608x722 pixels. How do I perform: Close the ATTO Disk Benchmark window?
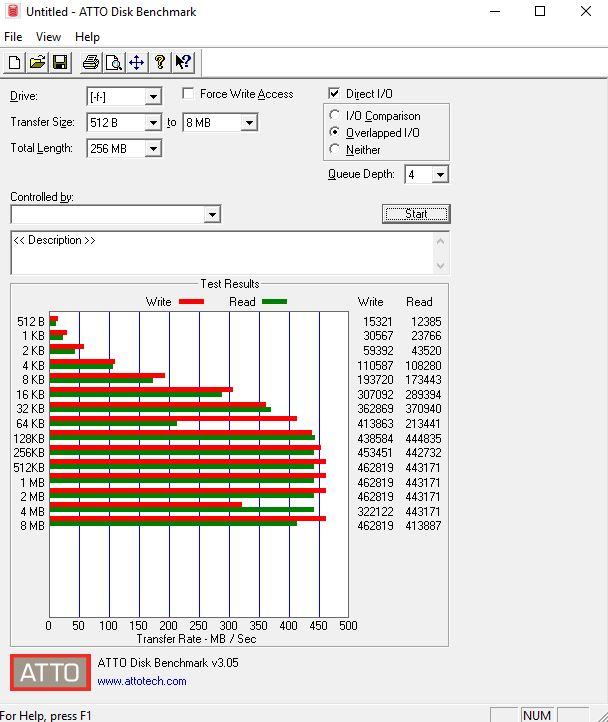pos(585,11)
